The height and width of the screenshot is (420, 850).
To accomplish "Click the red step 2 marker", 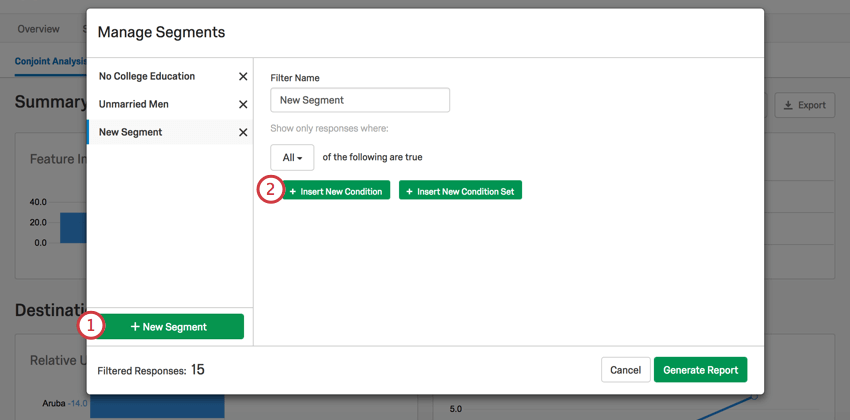I will click(270, 190).
